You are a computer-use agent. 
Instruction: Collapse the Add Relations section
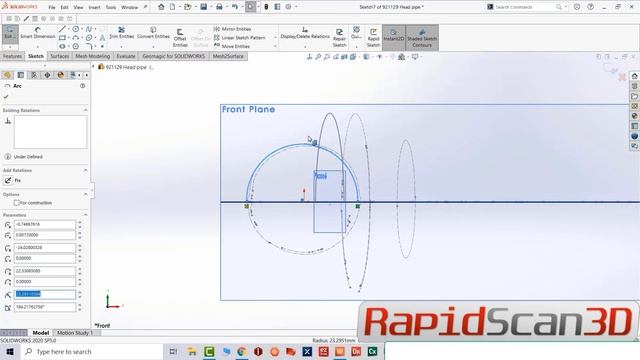coord(85,170)
